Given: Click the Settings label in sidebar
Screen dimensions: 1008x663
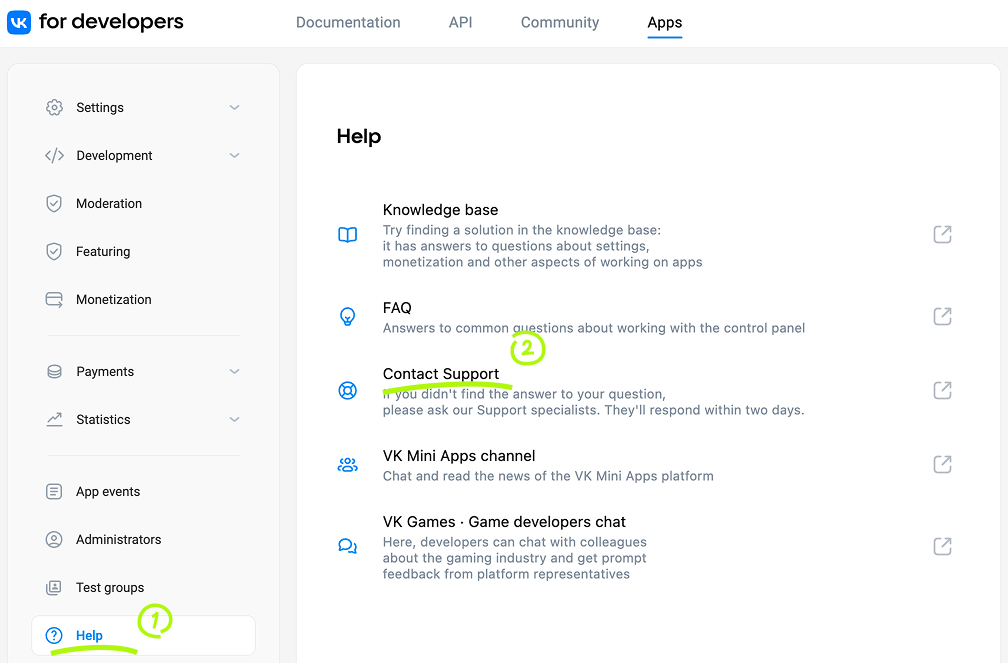Looking at the screenshot, I should (x=100, y=107).
